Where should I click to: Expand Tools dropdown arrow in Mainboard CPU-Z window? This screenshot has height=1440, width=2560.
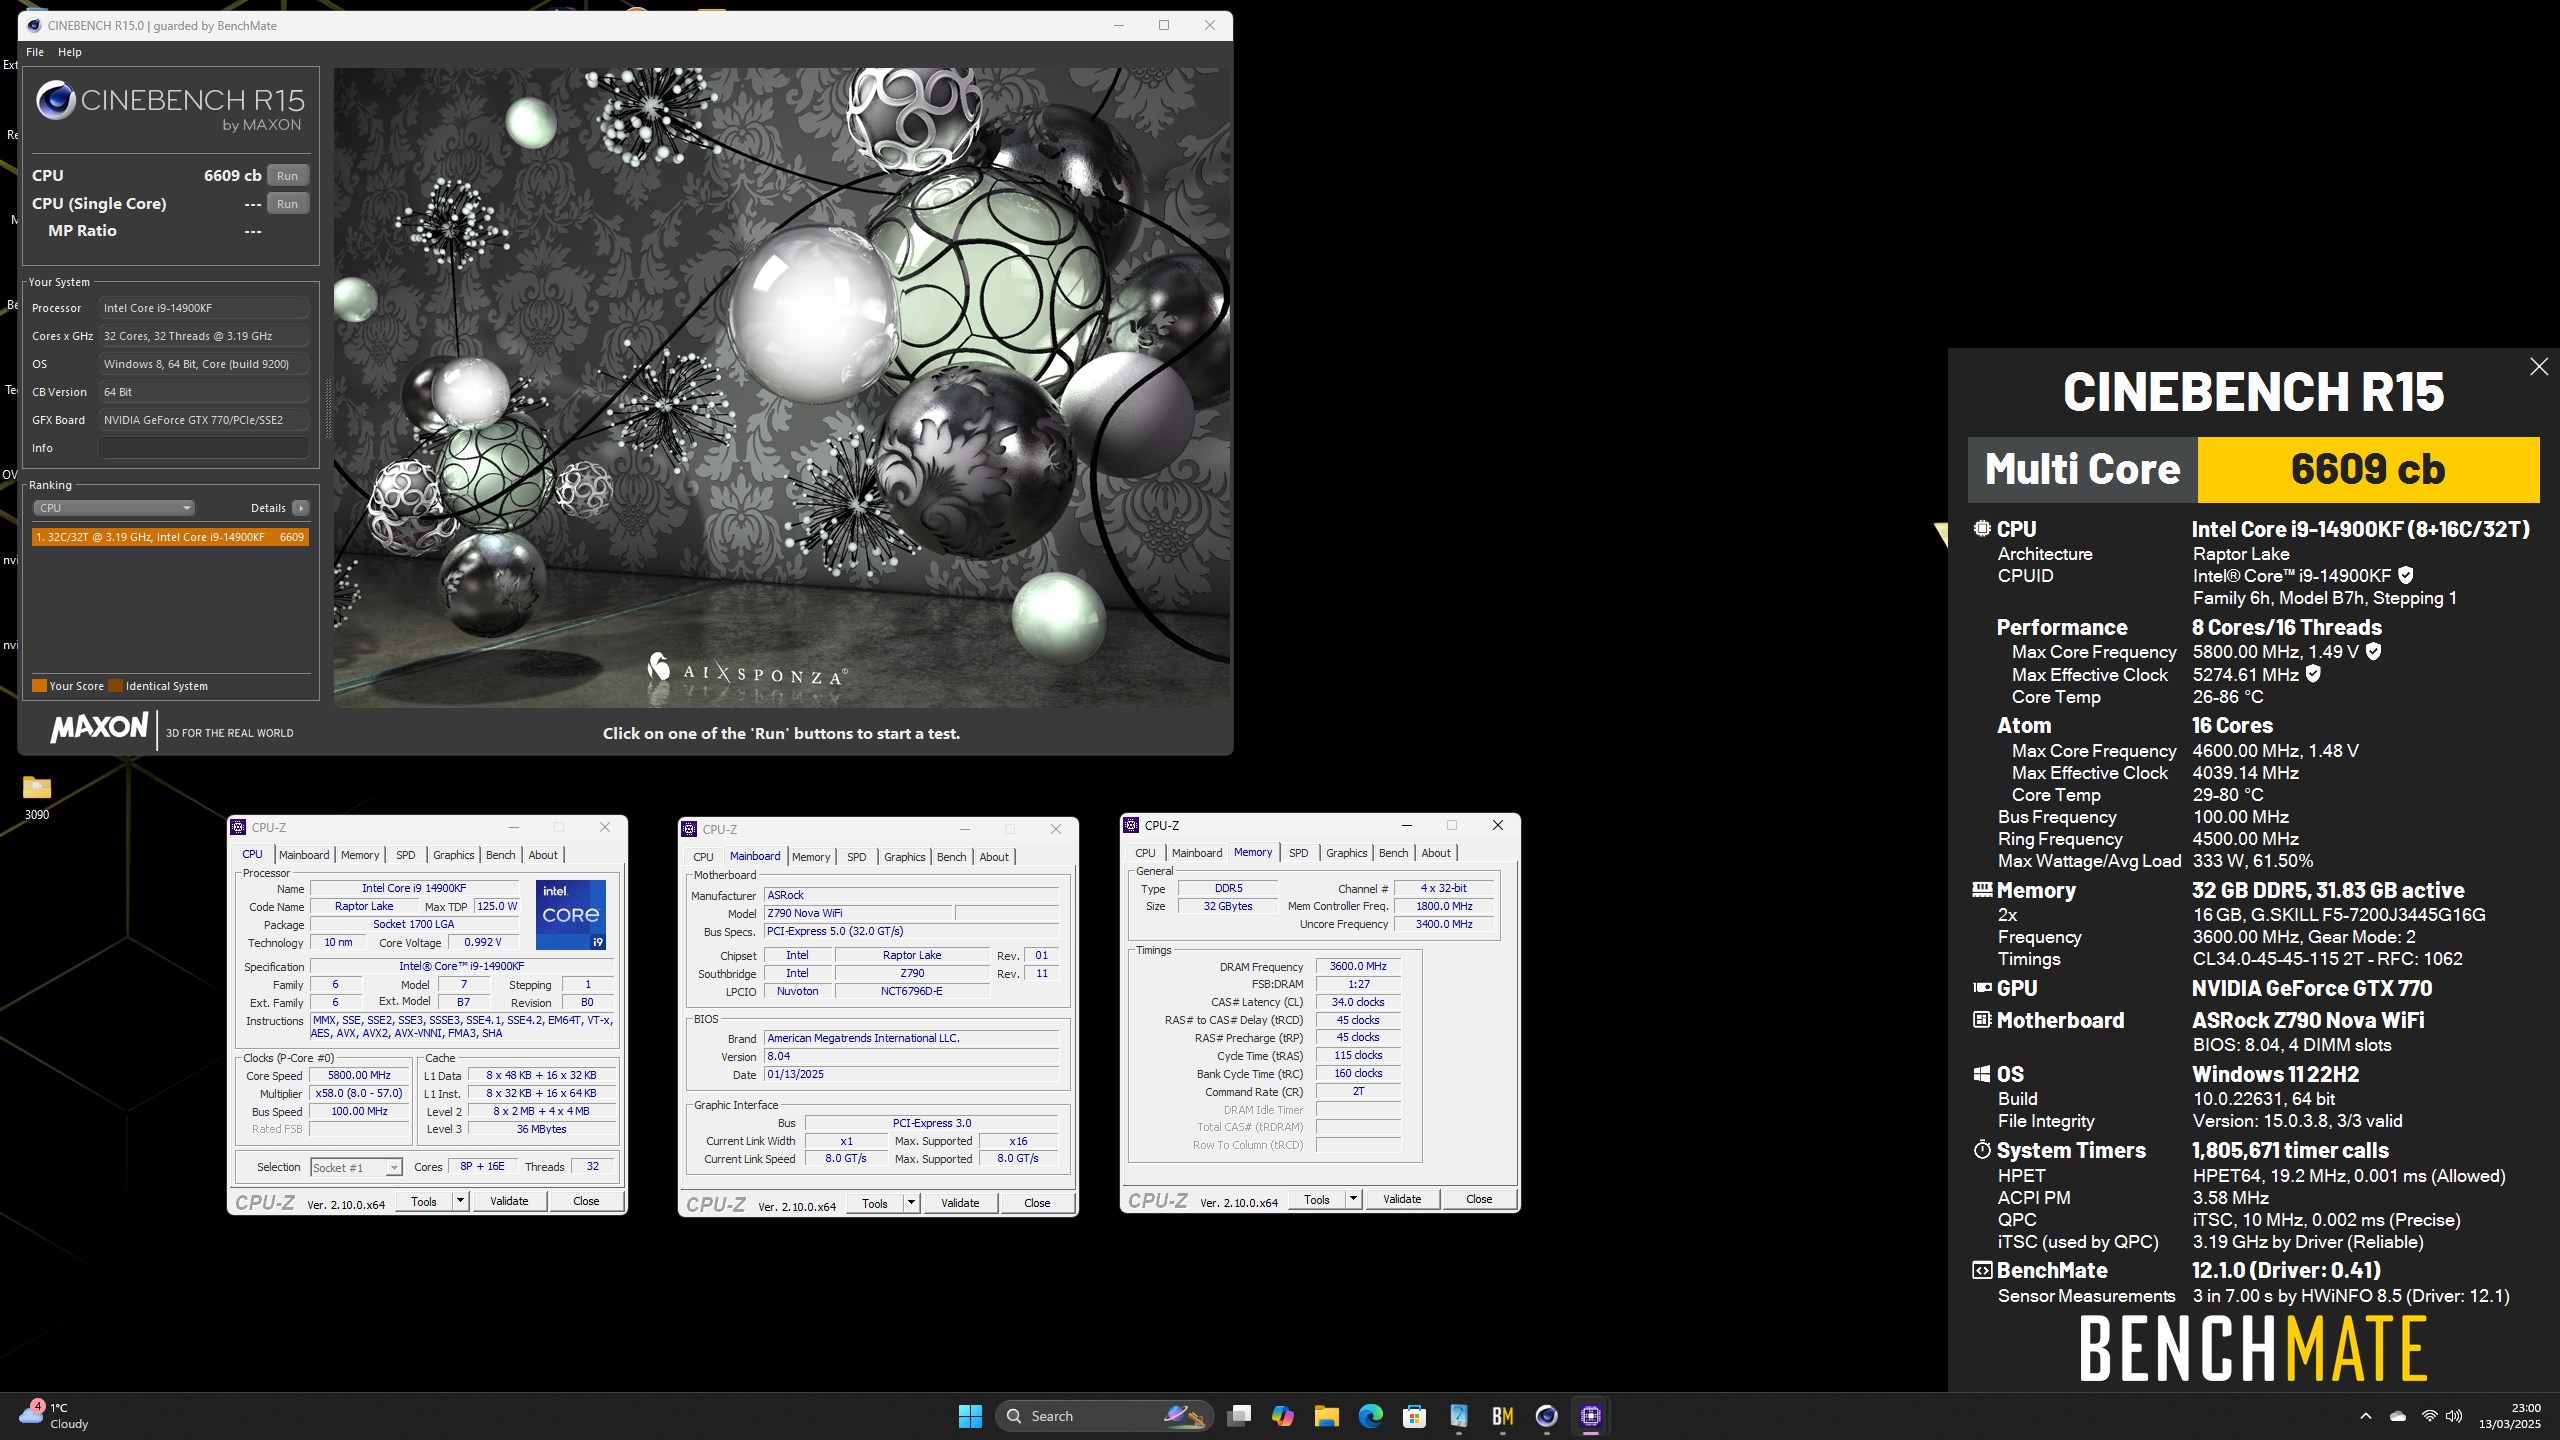tap(911, 1203)
